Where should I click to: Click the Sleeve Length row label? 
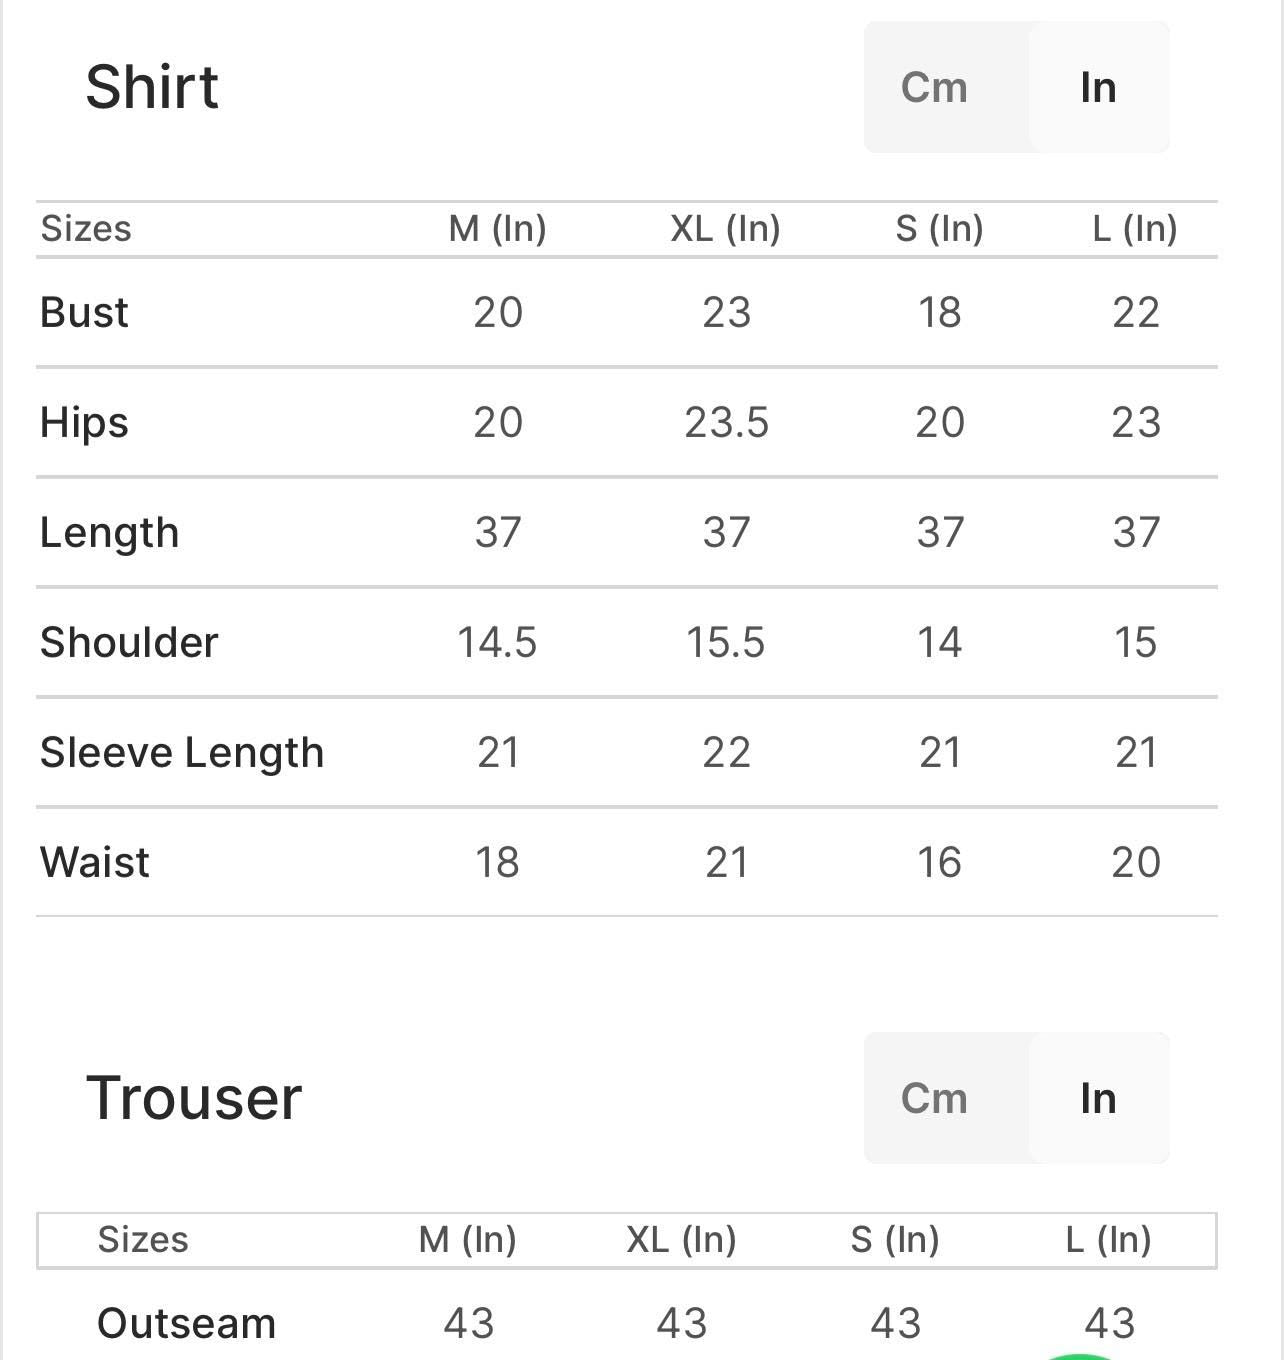[x=182, y=752]
